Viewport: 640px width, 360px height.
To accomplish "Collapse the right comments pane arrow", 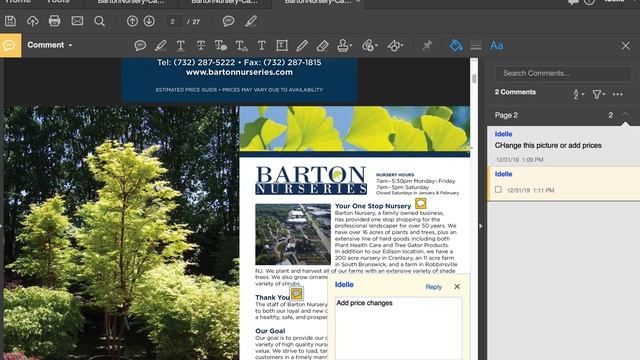I will (x=481, y=226).
